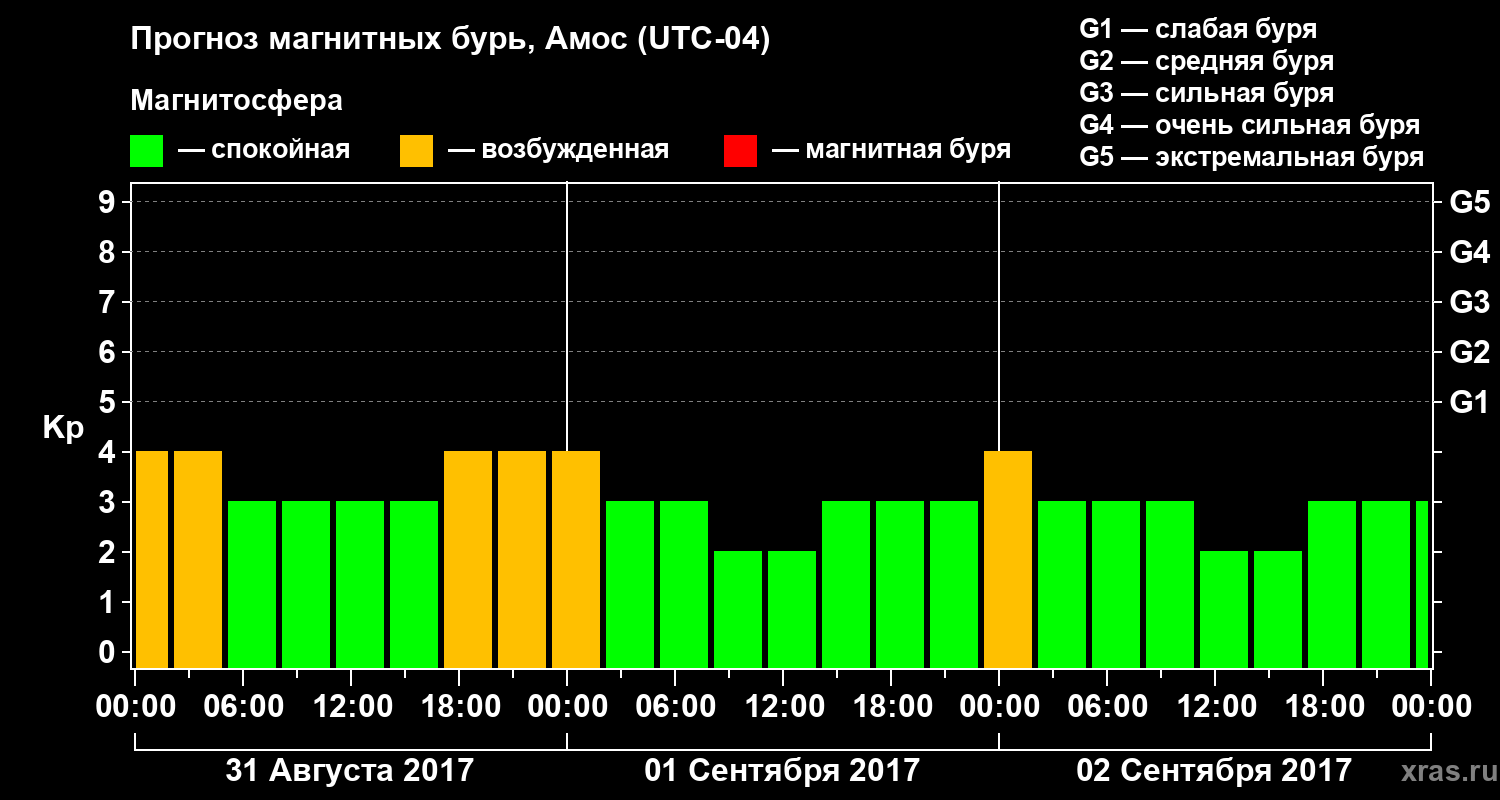
Task: Click the green 'спокойная' legend swatch
Action: (x=147, y=151)
